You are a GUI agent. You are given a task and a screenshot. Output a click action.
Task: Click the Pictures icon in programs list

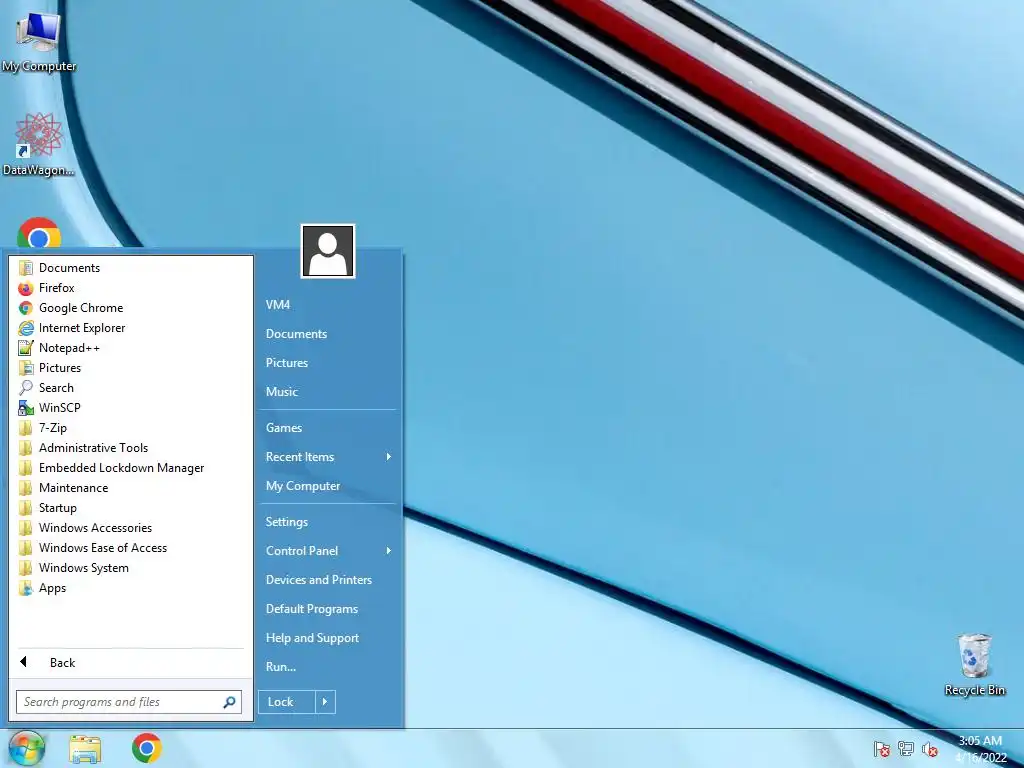(x=25, y=368)
